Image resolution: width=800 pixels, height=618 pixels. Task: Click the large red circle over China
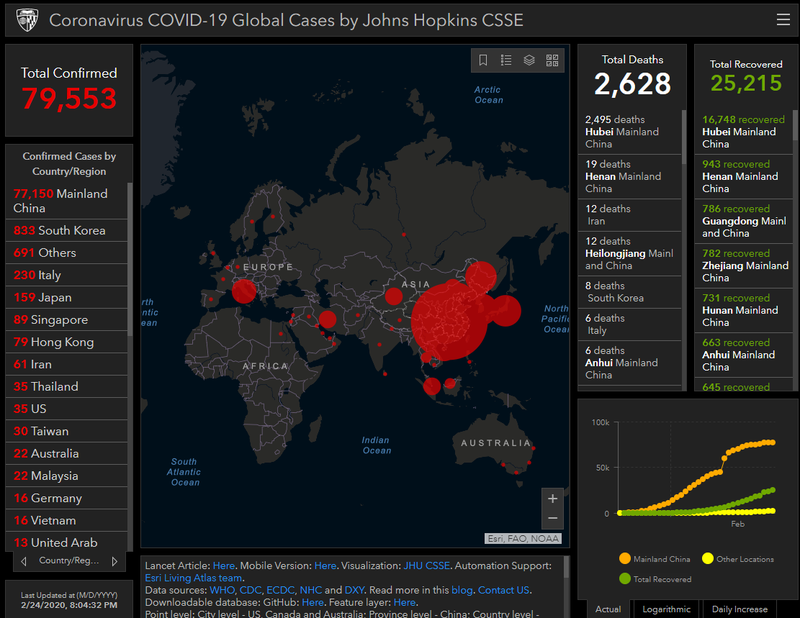point(449,323)
